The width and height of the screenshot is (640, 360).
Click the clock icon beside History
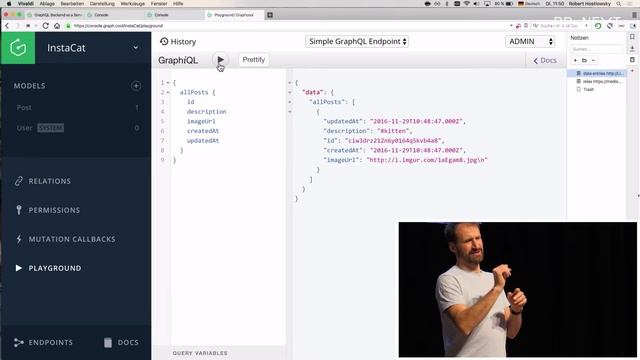pos(164,41)
